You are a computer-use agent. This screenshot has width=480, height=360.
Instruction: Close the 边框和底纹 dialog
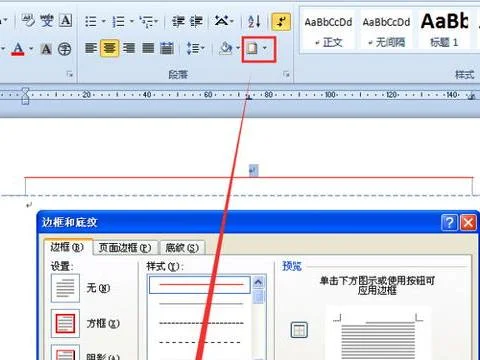point(468,222)
